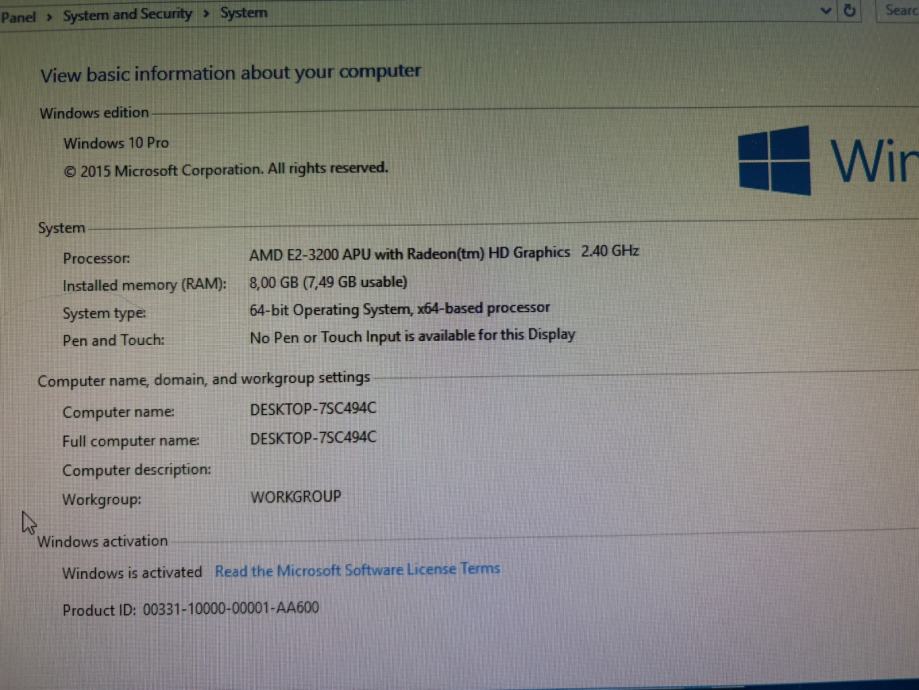Click the 'Processor:' label

pos(96,259)
